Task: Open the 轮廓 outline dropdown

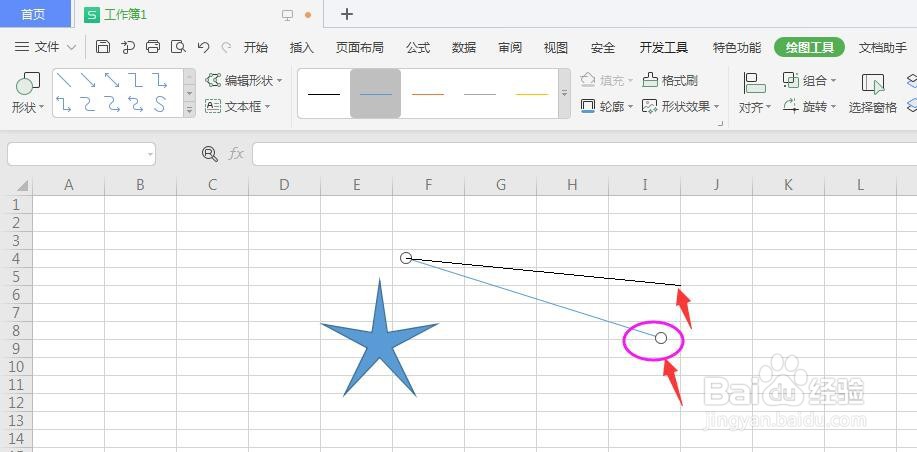Action: (x=630, y=106)
